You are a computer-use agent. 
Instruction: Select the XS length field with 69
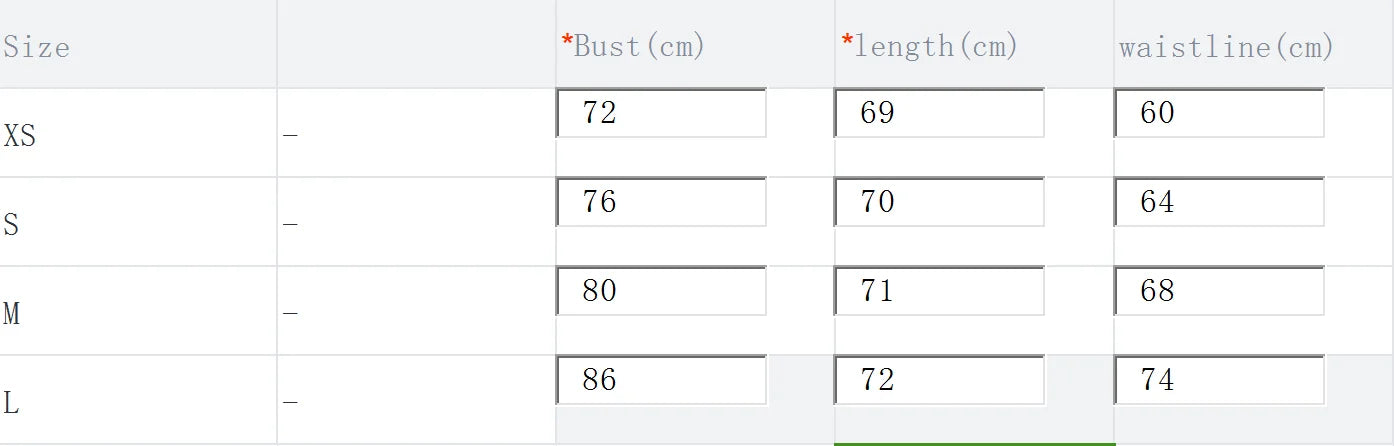click(x=939, y=113)
